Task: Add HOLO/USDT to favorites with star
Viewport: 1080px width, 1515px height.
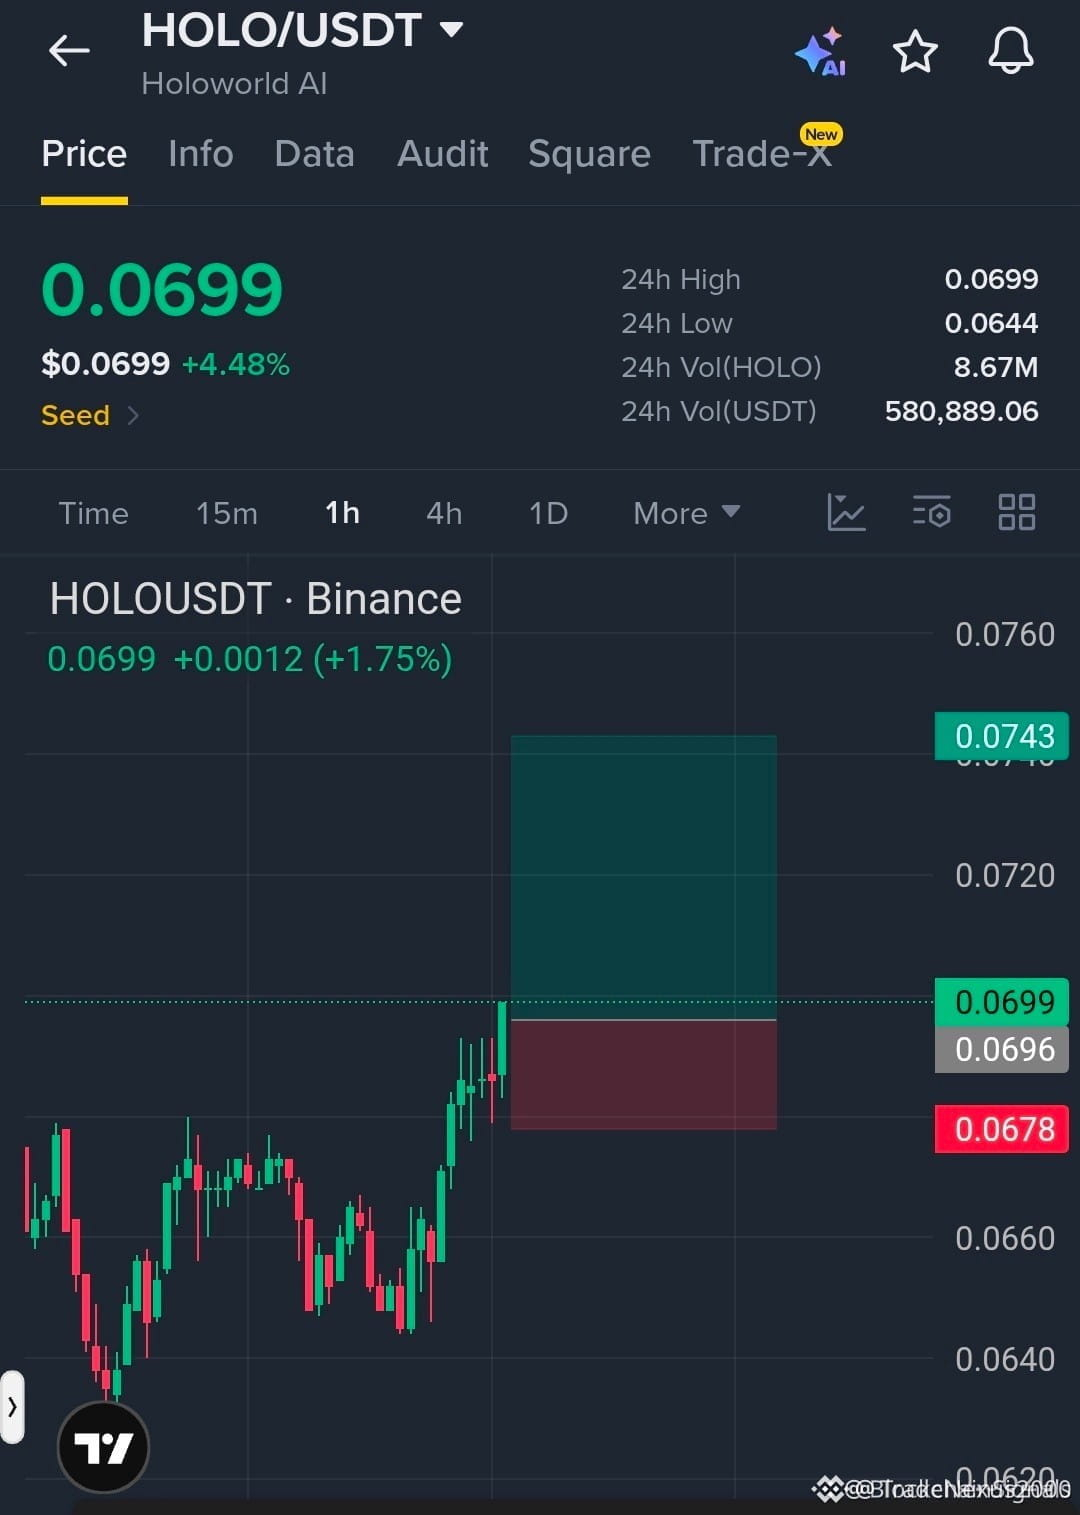Action: 915,52
